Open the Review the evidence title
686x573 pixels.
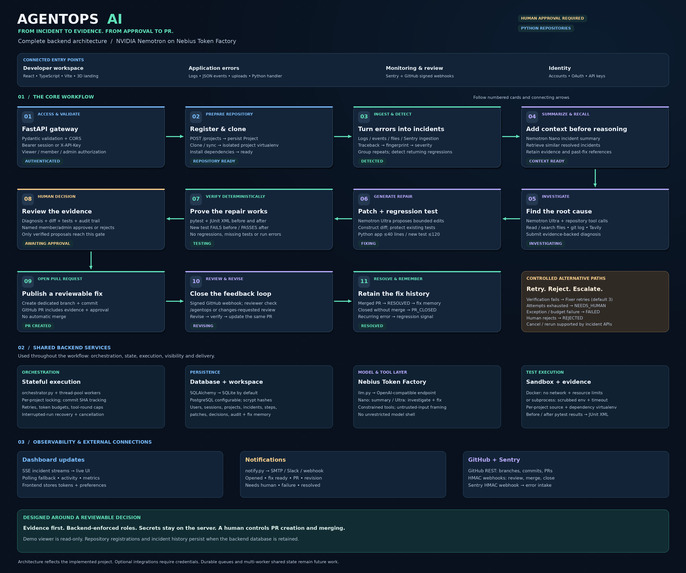(x=57, y=211)
